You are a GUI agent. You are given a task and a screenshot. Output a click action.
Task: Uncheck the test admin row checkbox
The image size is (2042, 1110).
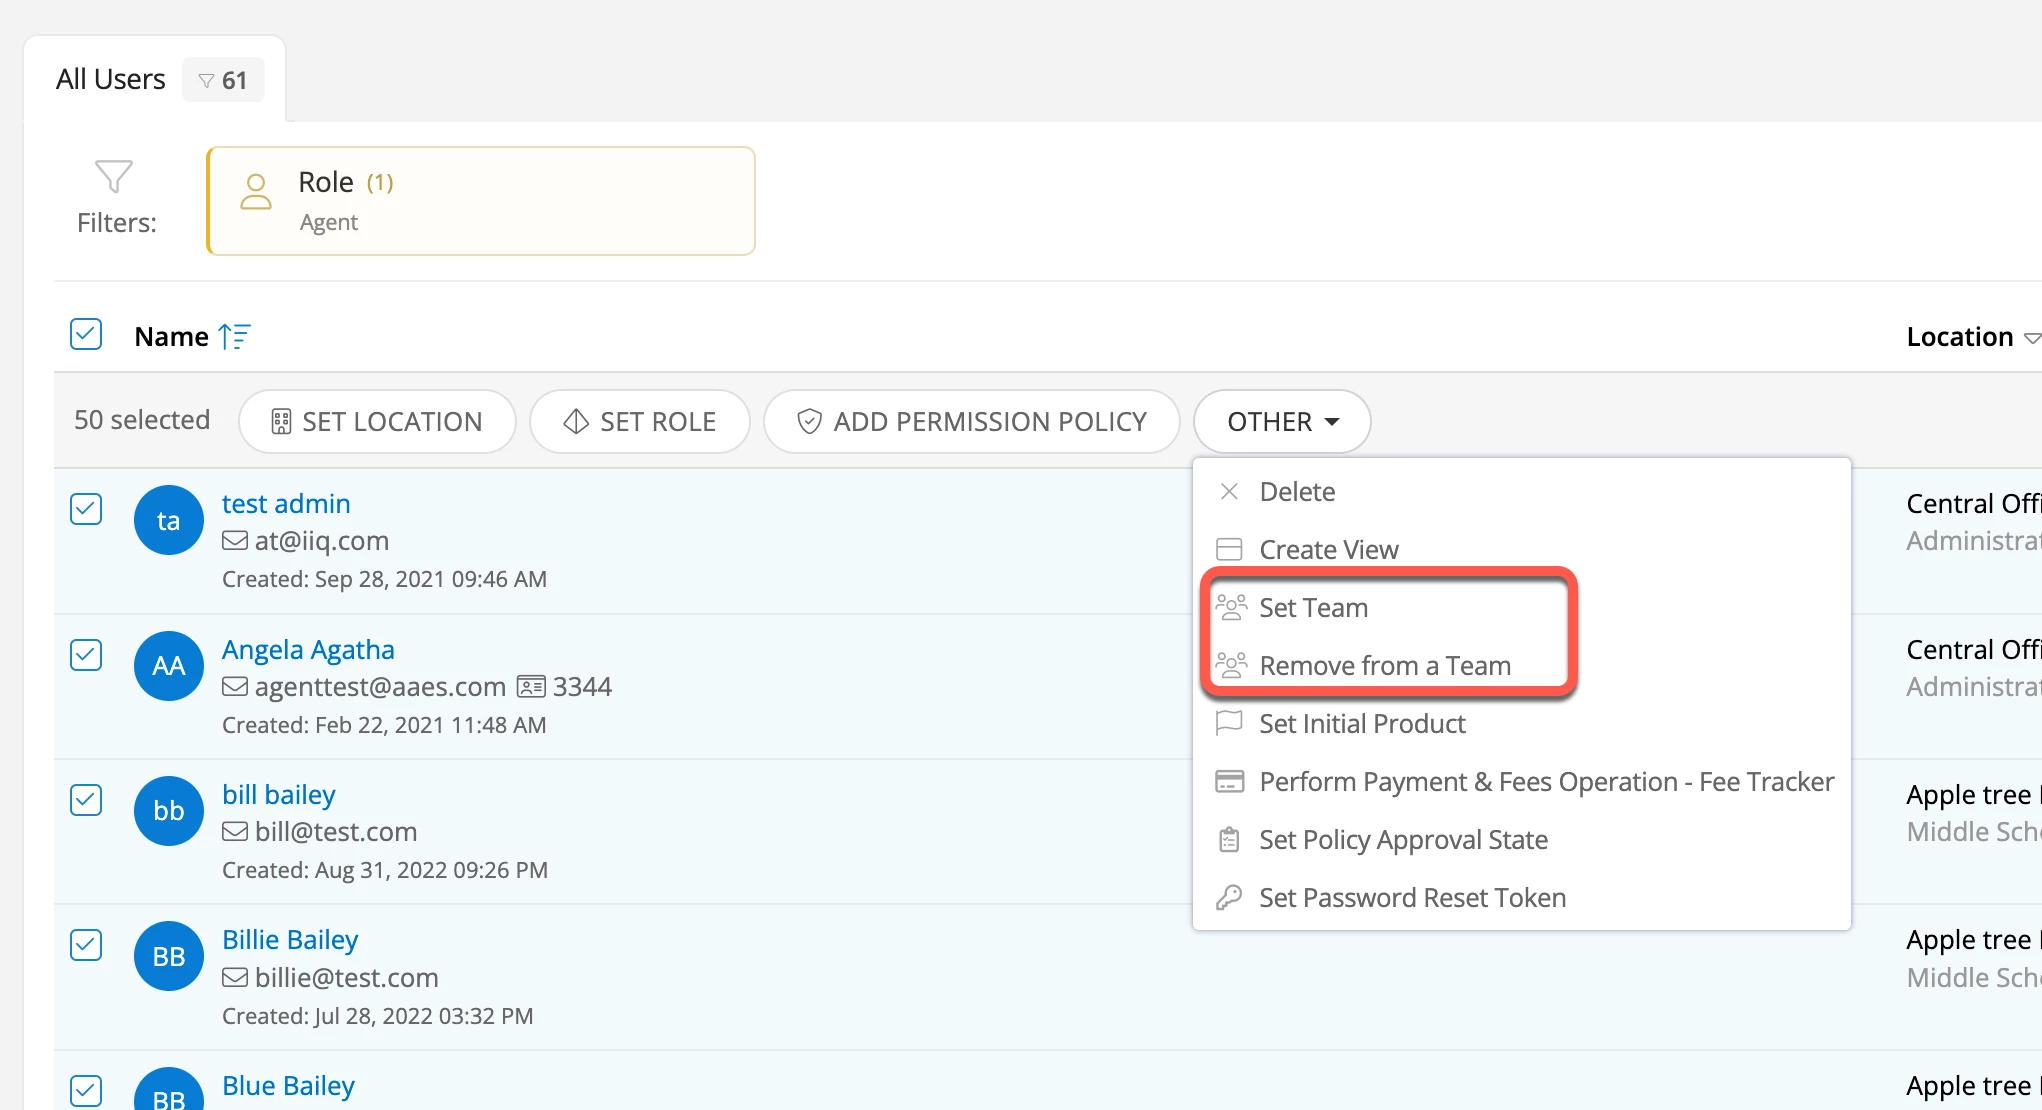(86, 508)
